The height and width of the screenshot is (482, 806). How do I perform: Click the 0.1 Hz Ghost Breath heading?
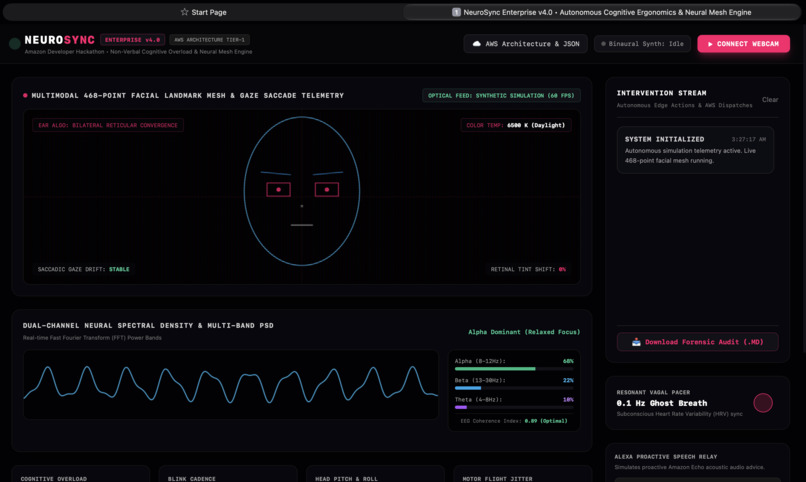tap(662, 403)
